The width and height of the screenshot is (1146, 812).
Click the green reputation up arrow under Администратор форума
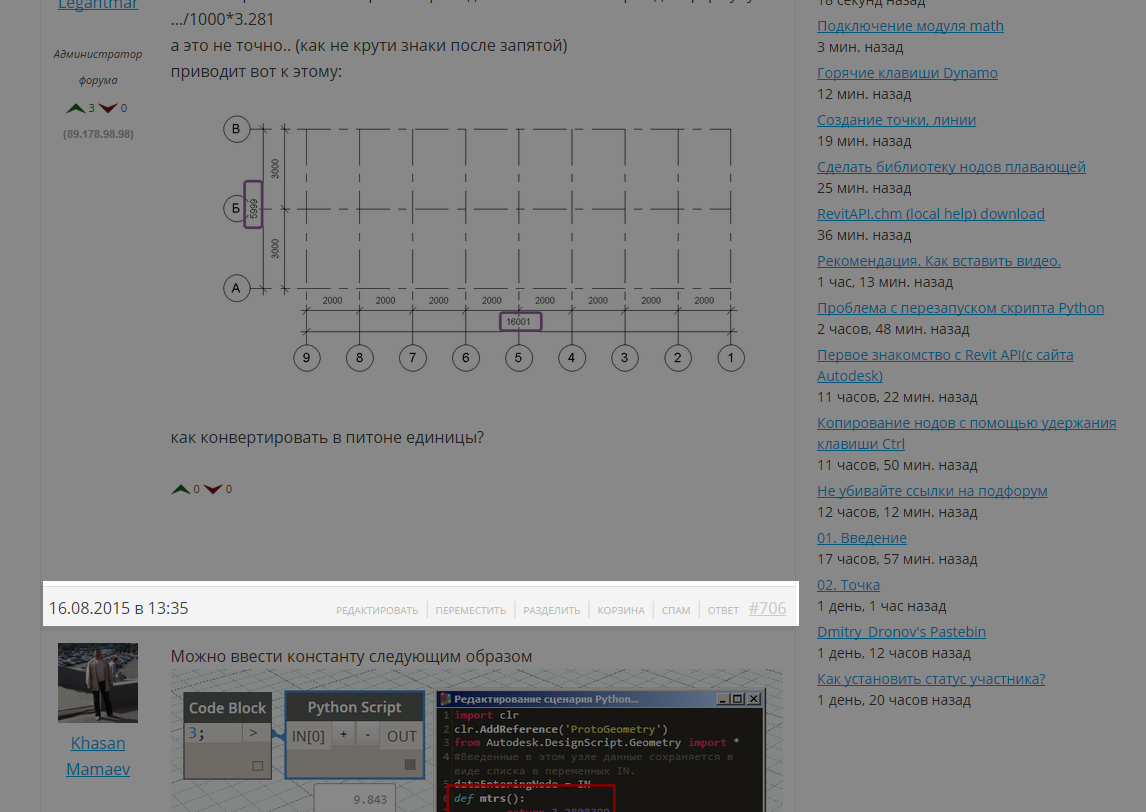point(75,108)
